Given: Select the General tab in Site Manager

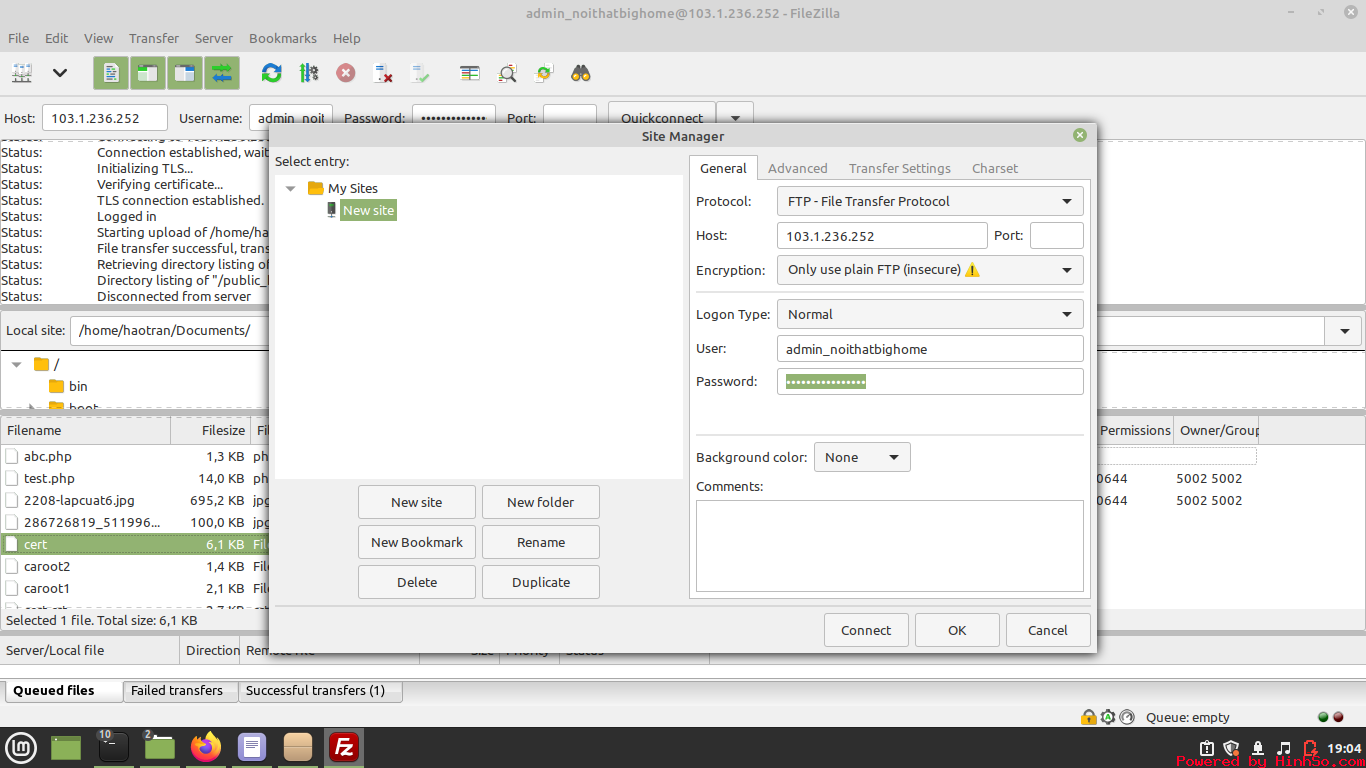Looking at the screenshot, I should click(723, 168).
